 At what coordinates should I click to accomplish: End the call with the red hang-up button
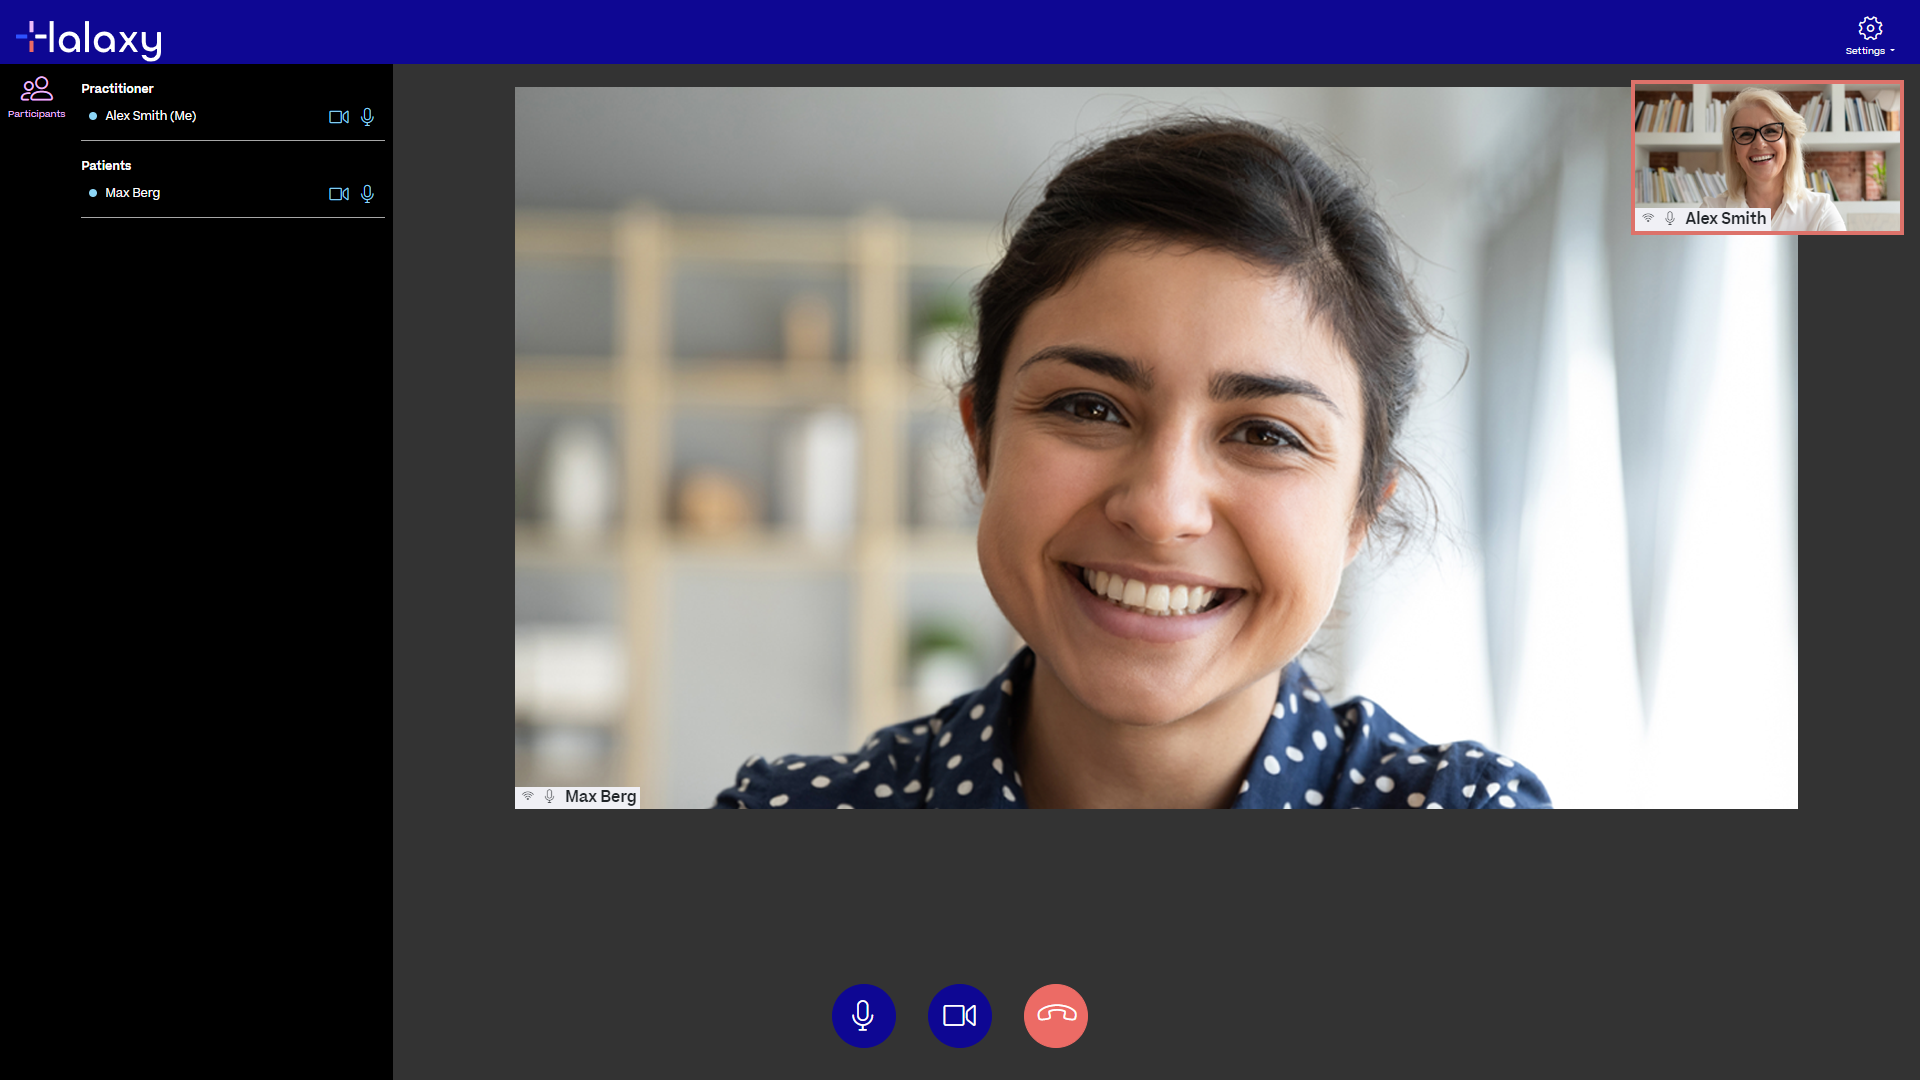pos(1055,1016)
